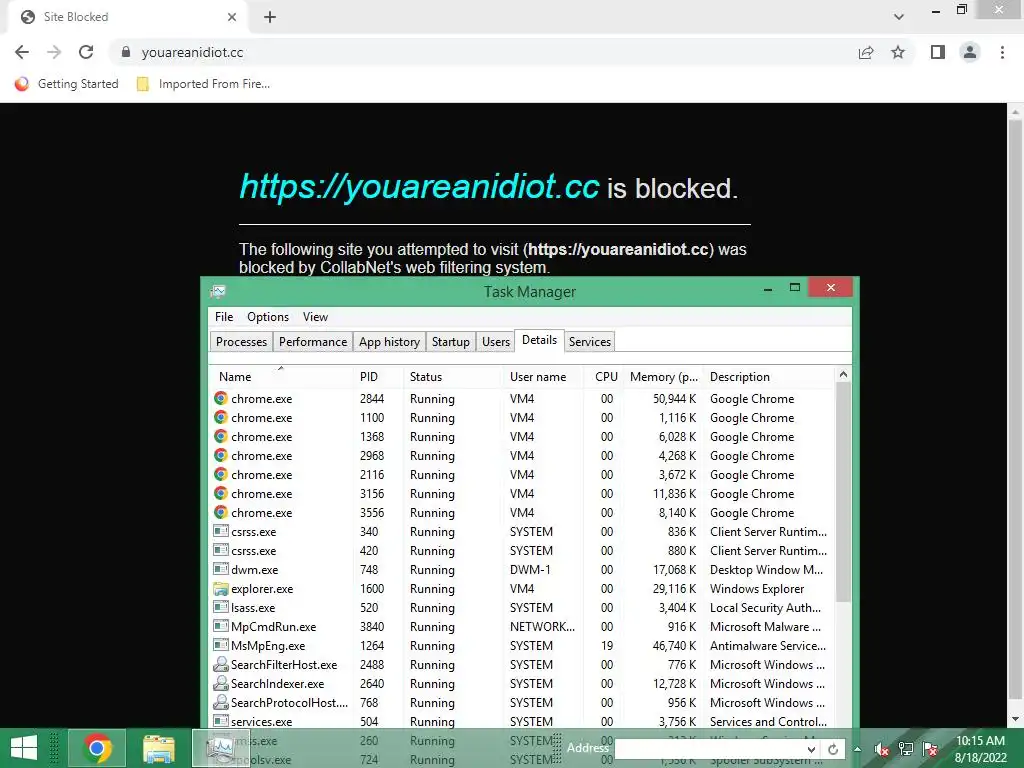Close the Site Blocked tab
This screenshot has width=1024, height=768.
[232, 17]
